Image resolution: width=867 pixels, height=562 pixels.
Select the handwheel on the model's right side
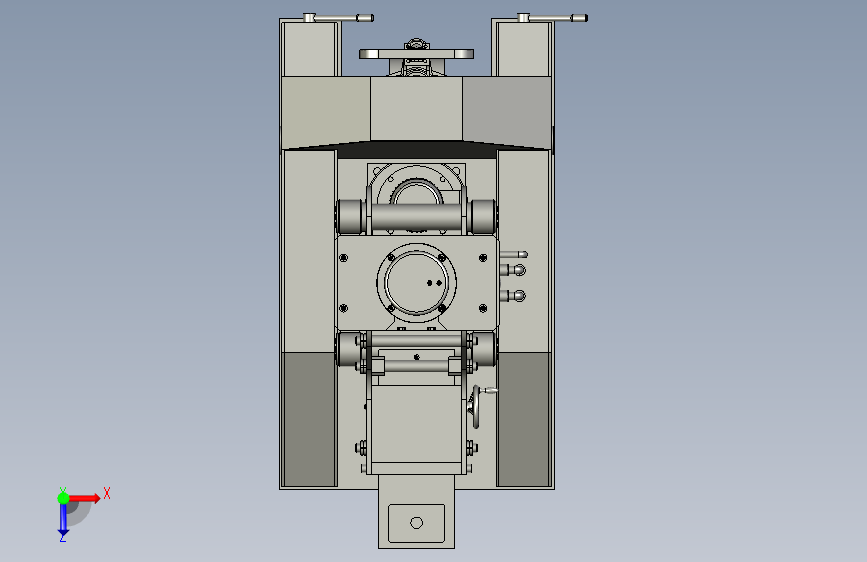click(x=476, y=407)
